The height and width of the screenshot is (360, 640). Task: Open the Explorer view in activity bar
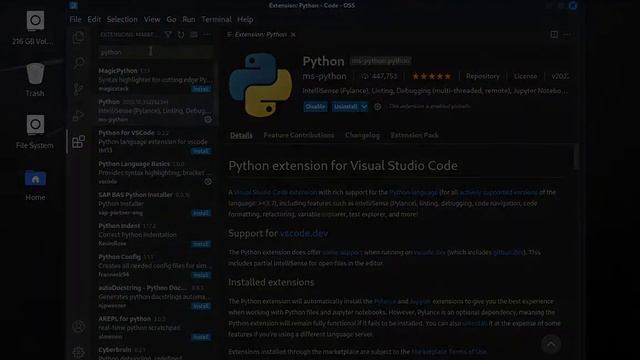coord(78,37)
